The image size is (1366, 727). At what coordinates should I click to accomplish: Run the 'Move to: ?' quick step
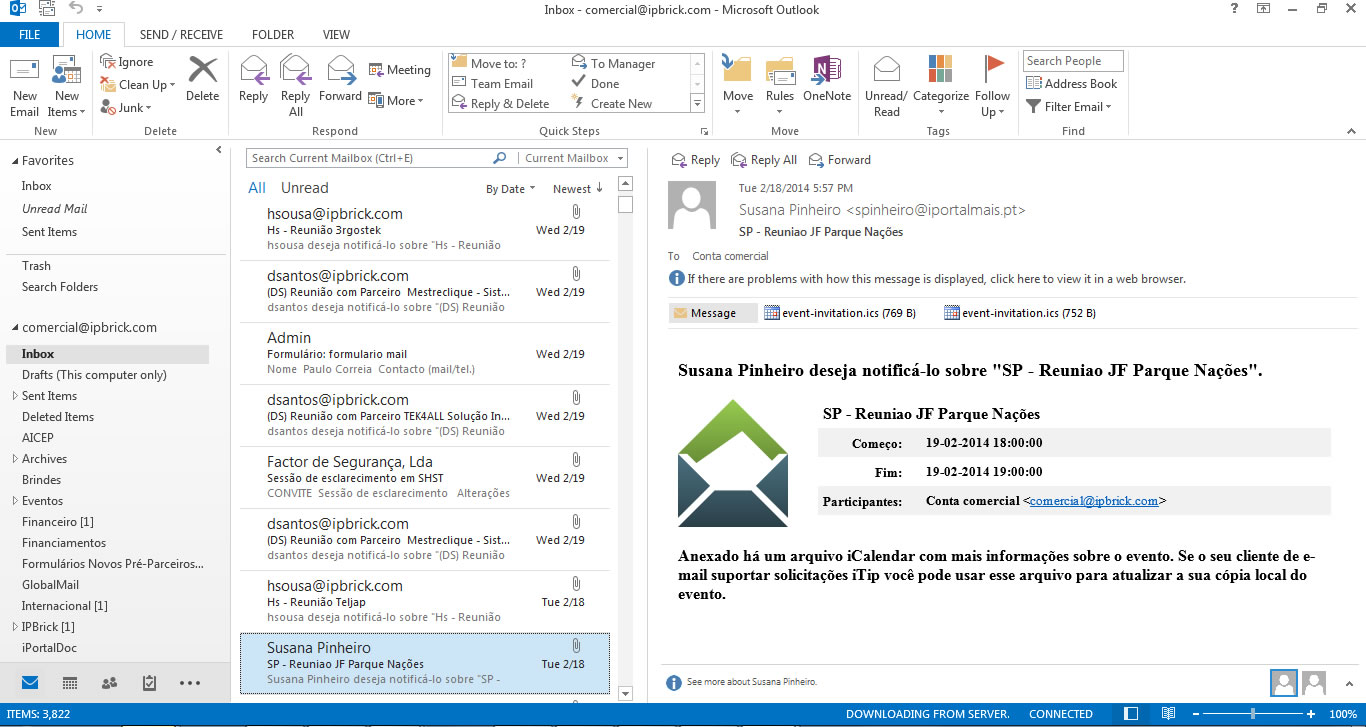(x=489, y=64)
